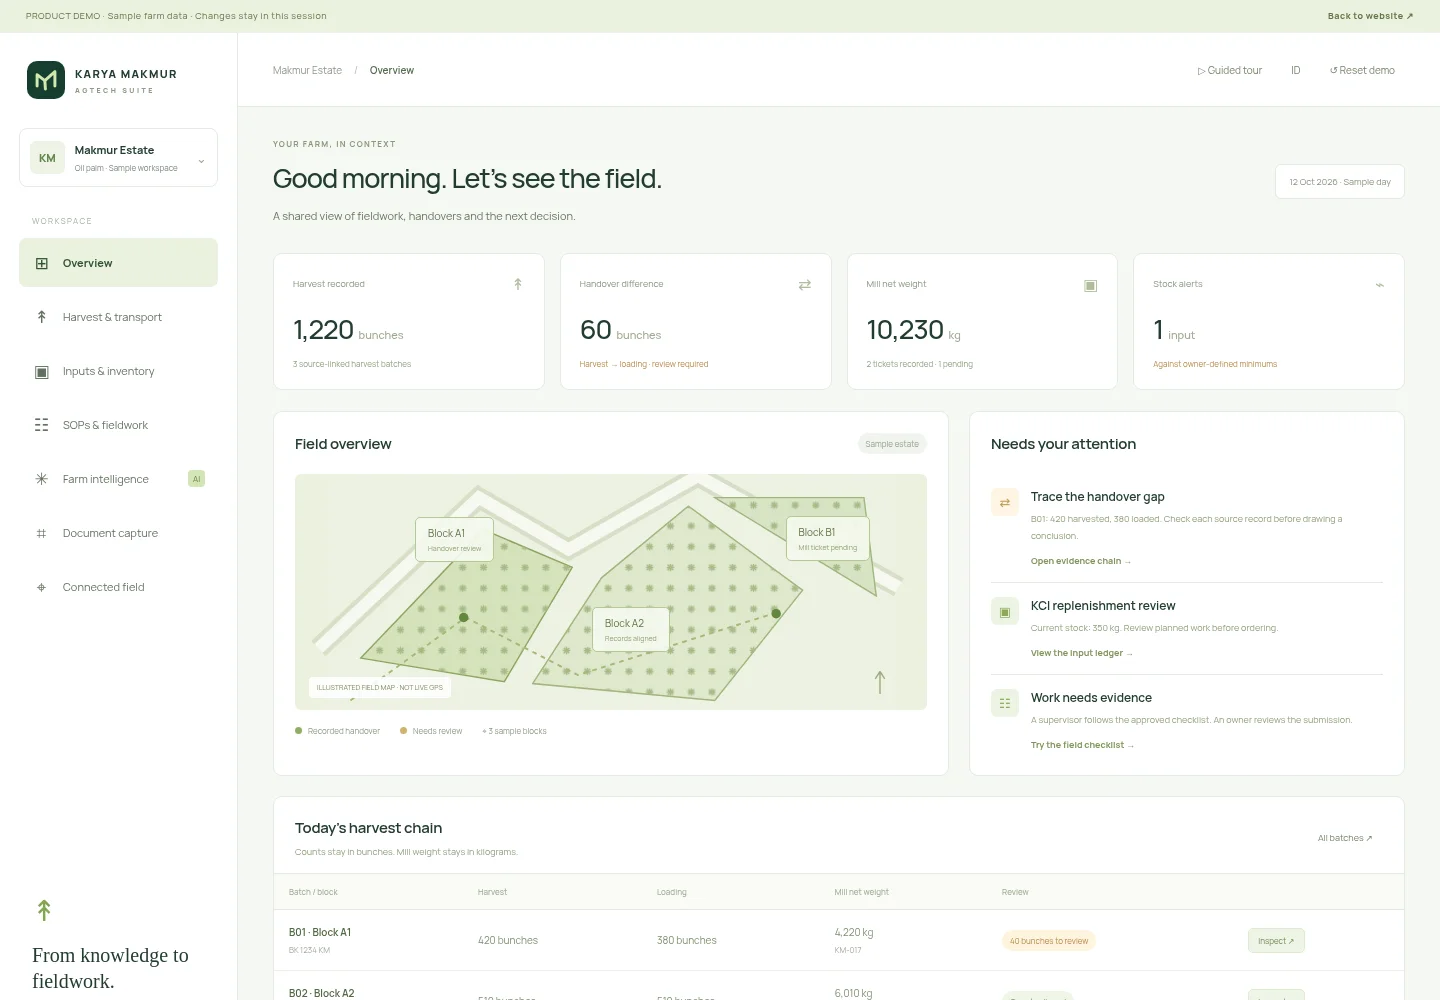Navigate to SOPs & fieldwork
Image resolution: width=1440 pixels, height=1000 pixels.
(118, 425)
